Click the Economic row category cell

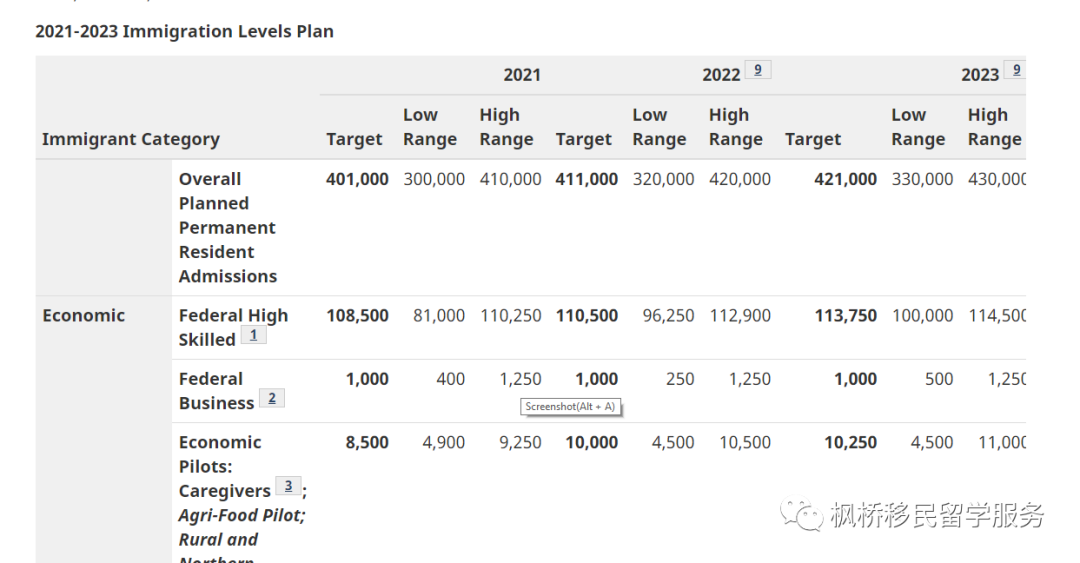pyautogui.click(x=84, y=315)
